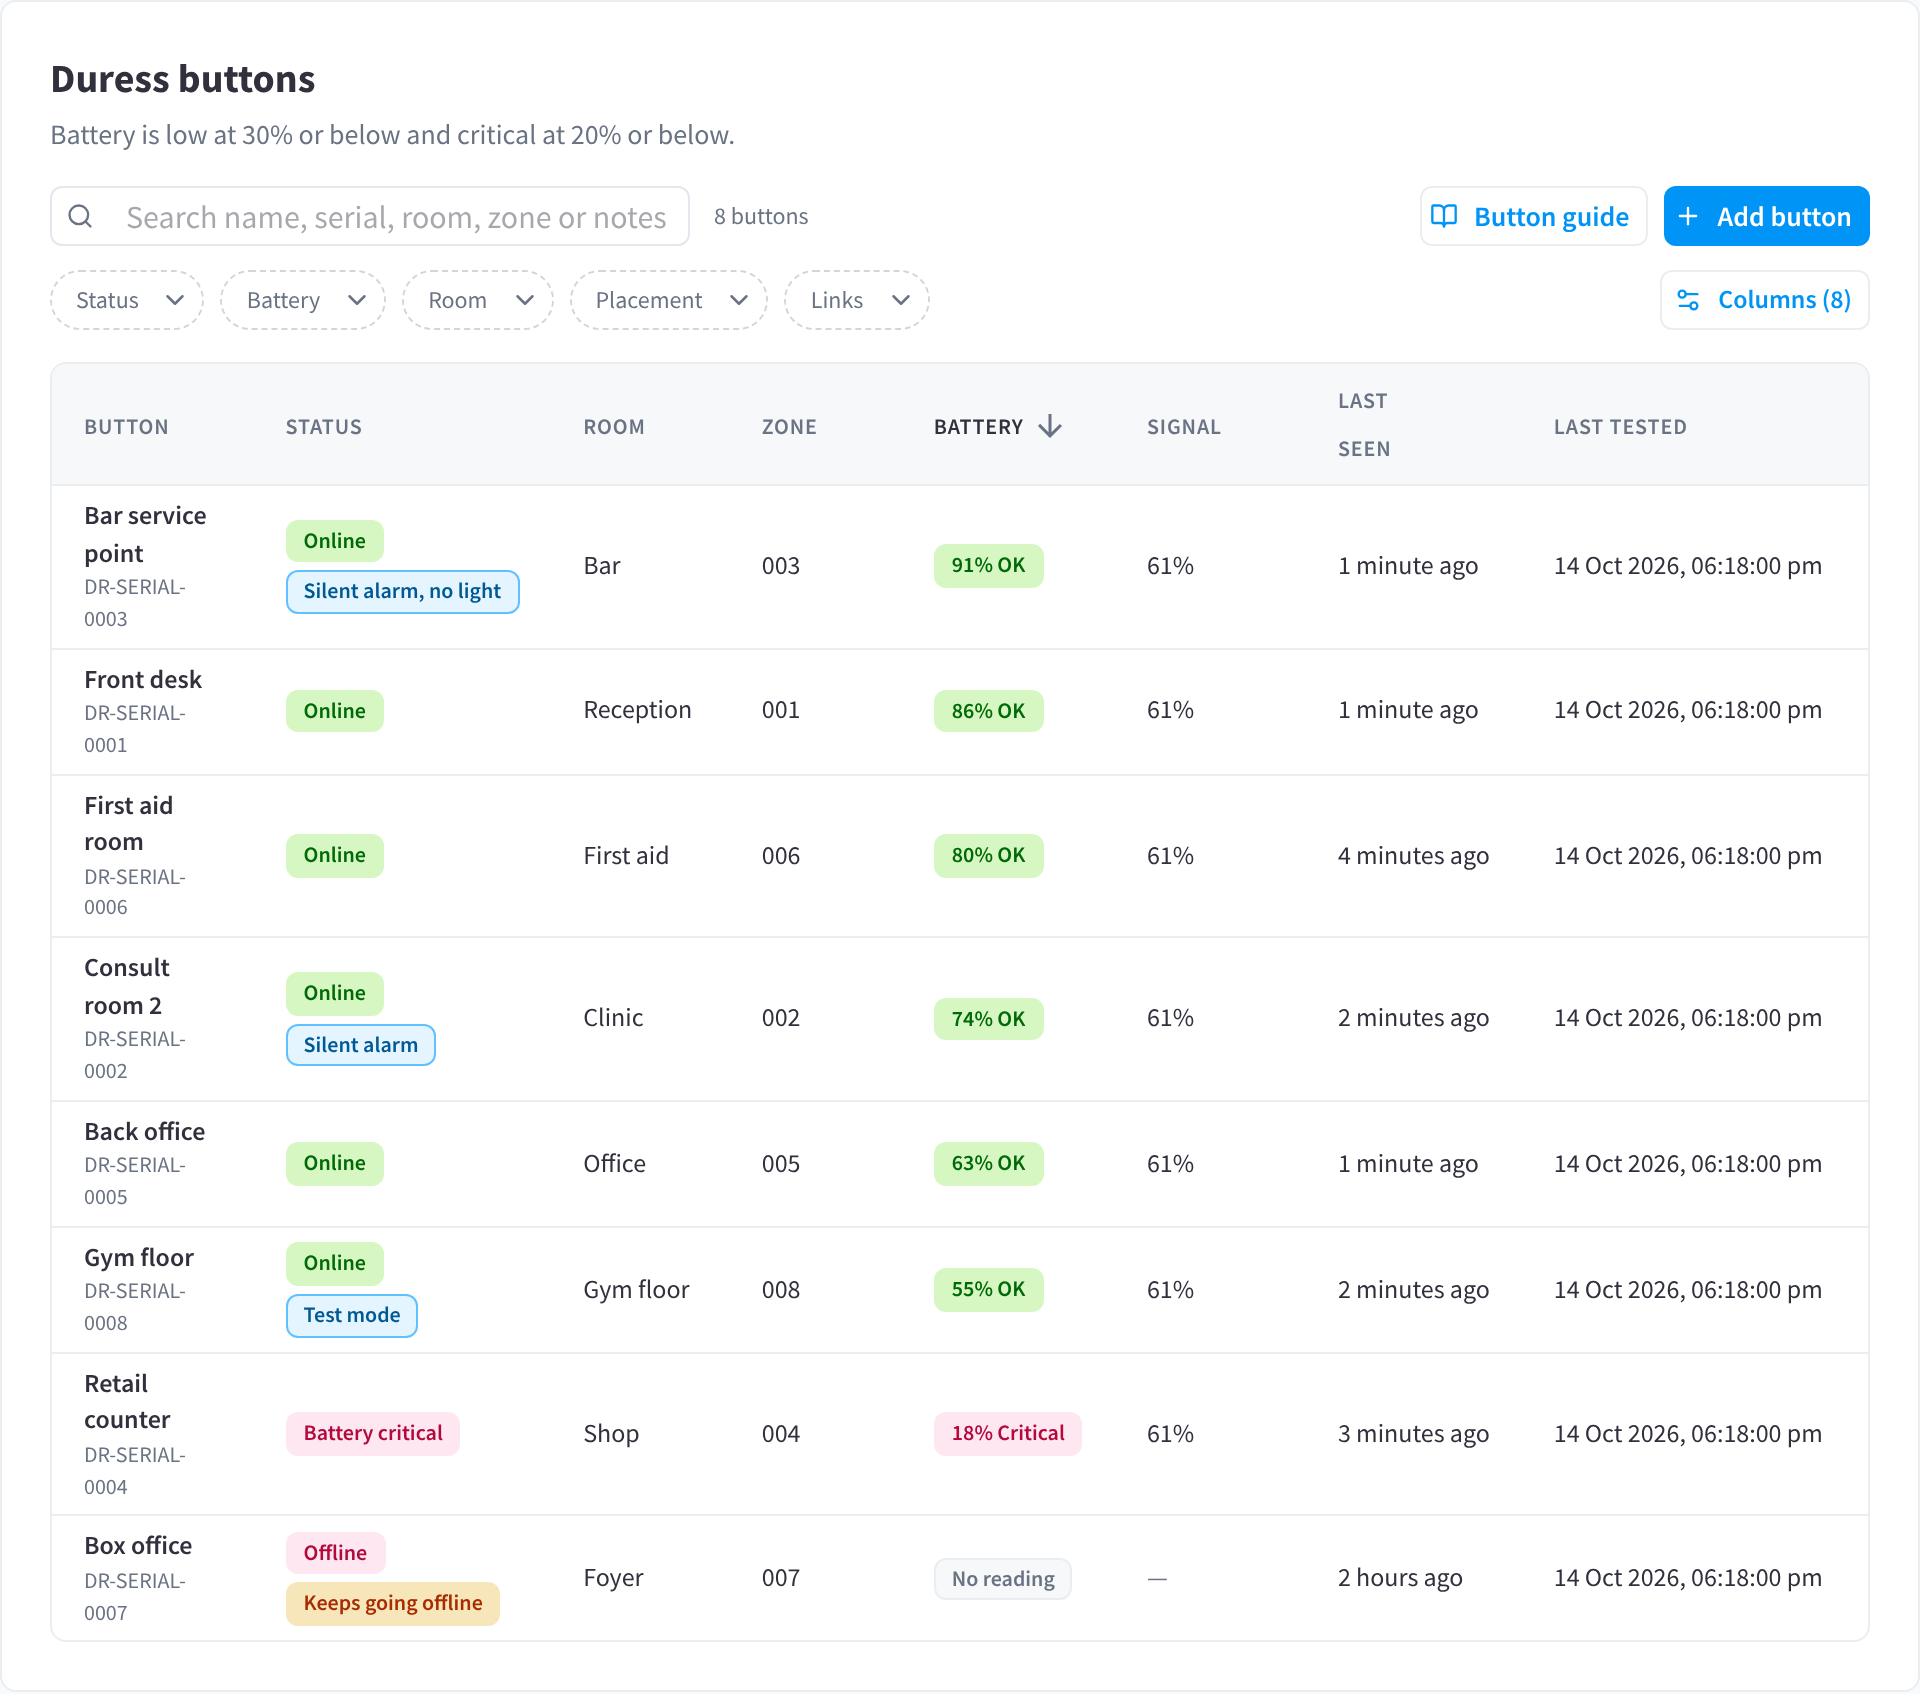Sort by the Button column header

point(127,427)
